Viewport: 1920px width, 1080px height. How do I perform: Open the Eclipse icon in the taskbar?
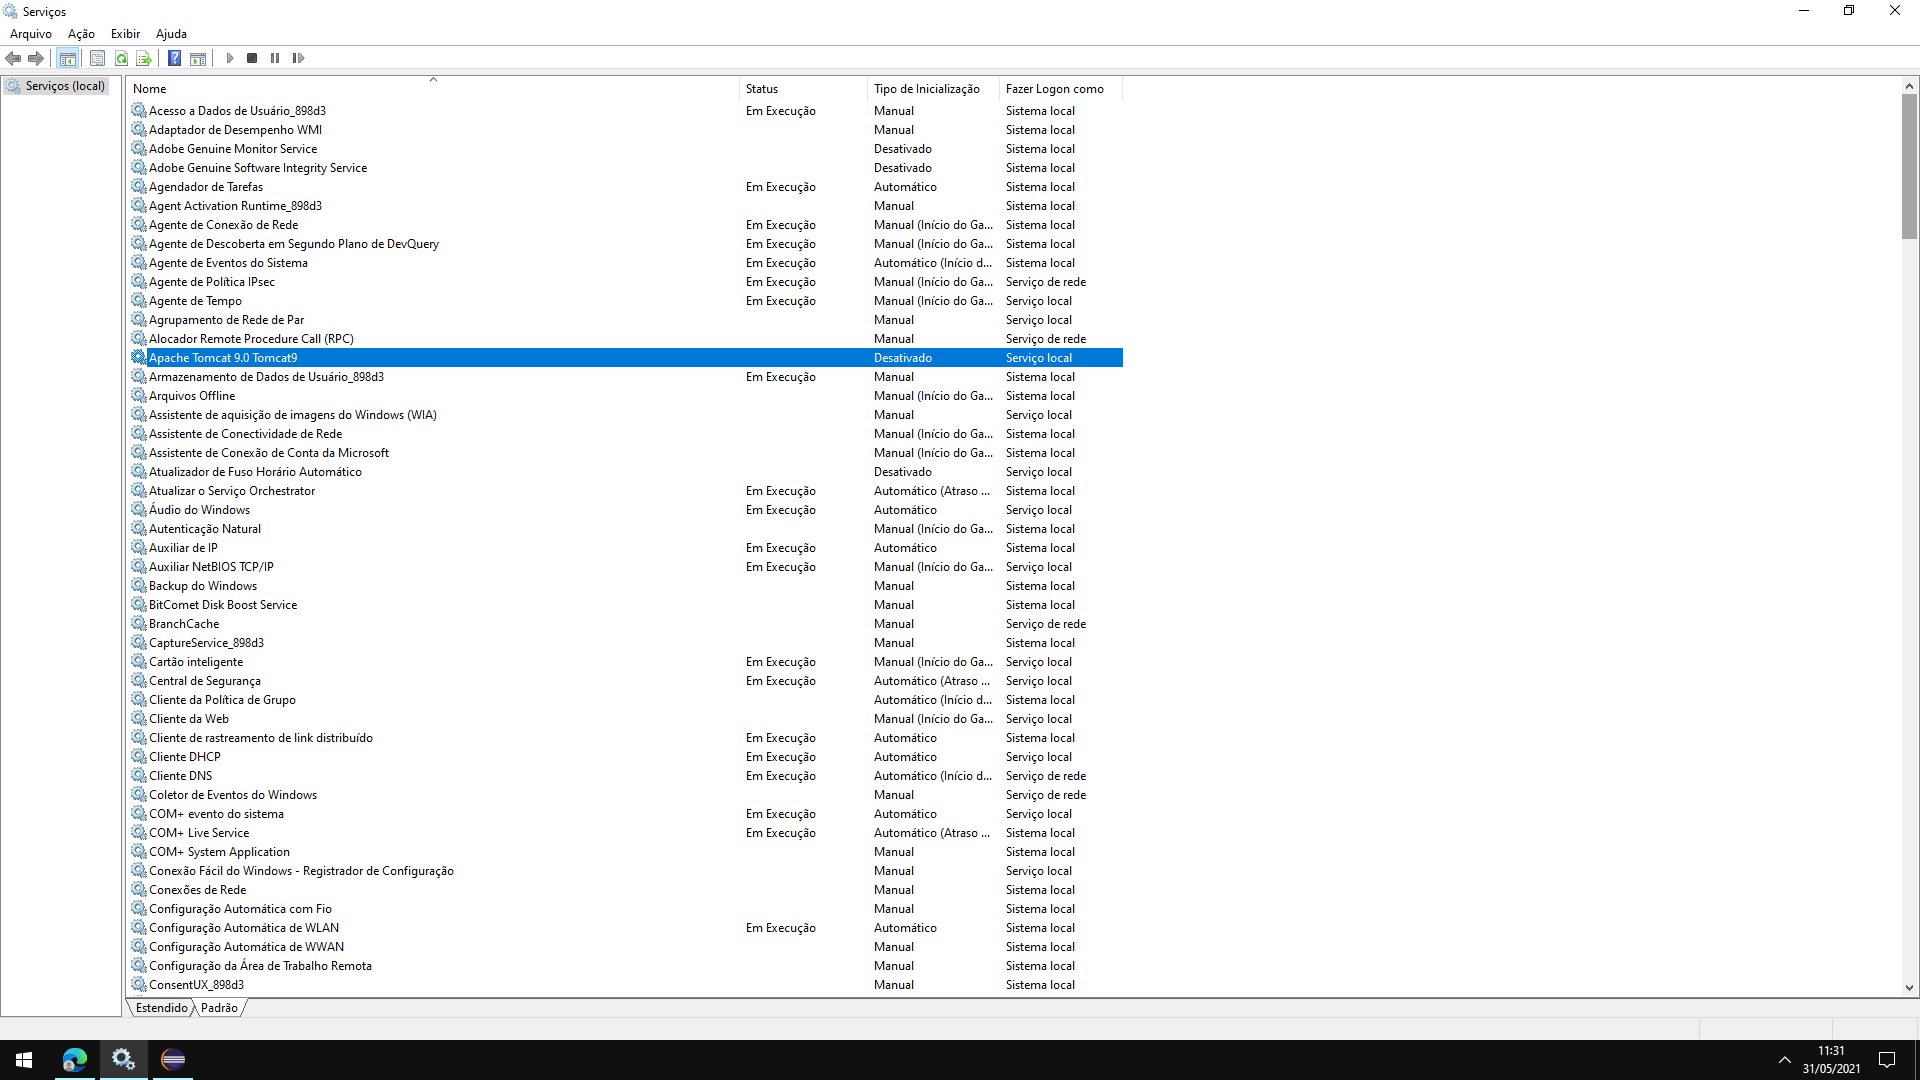point(173,1060)
